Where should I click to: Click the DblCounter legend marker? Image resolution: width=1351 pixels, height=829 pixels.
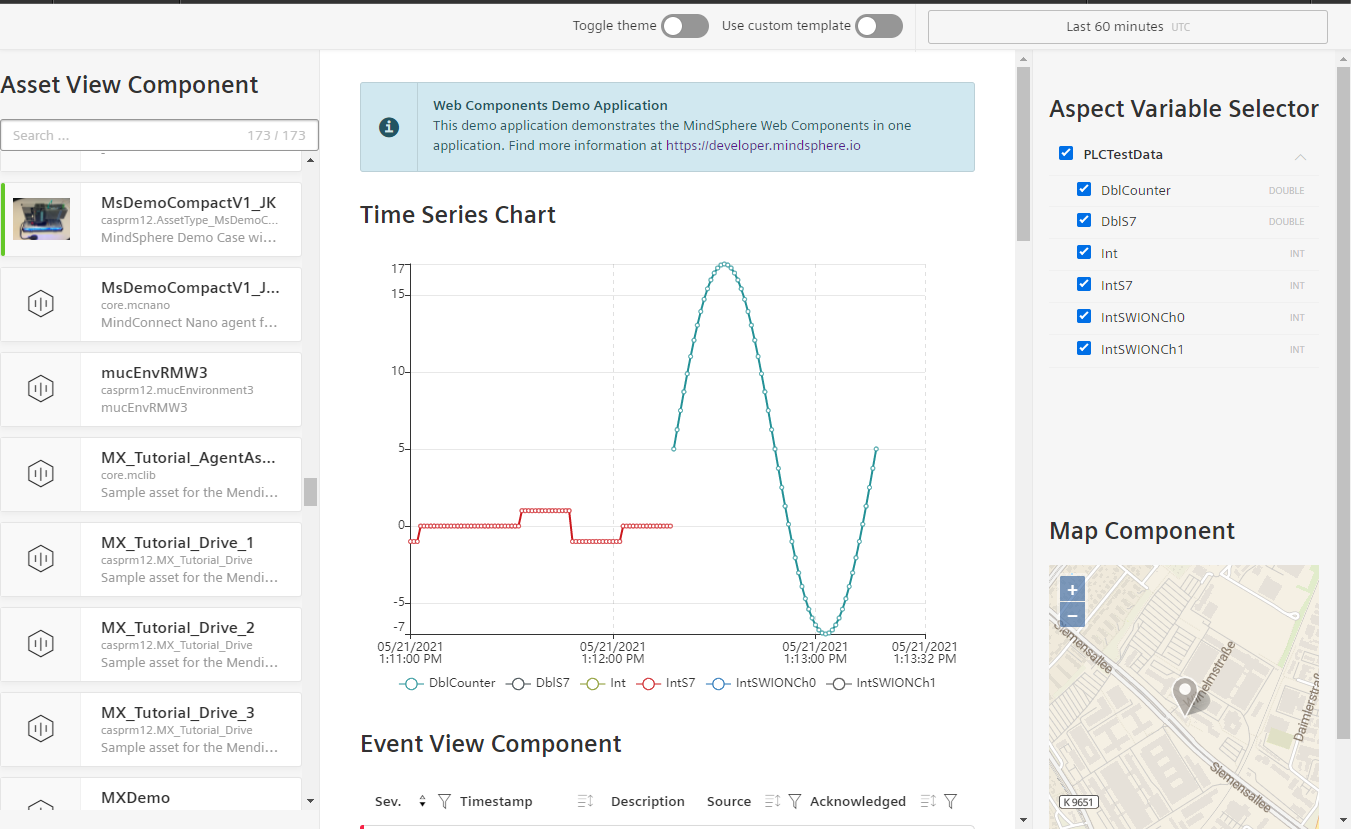[x=411, y=684]
